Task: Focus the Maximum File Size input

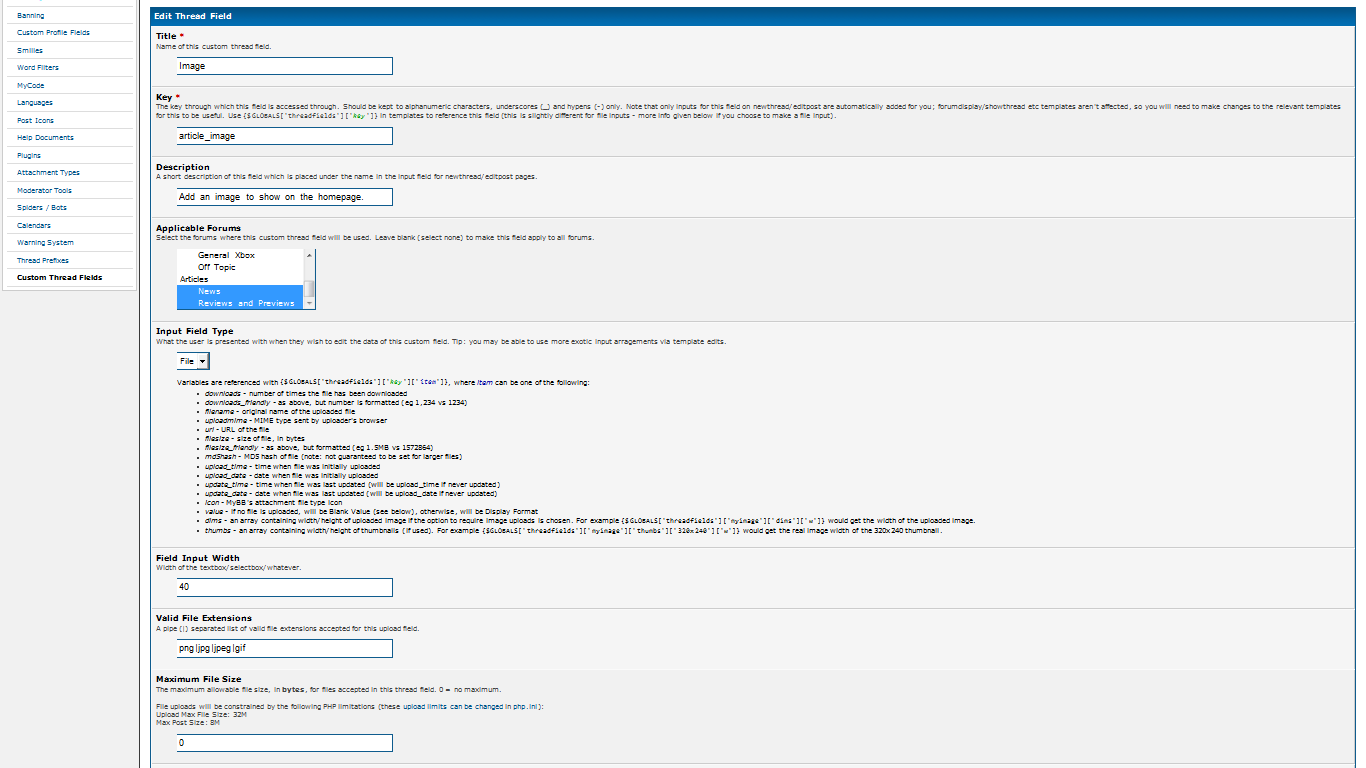Action: (285, 743)
